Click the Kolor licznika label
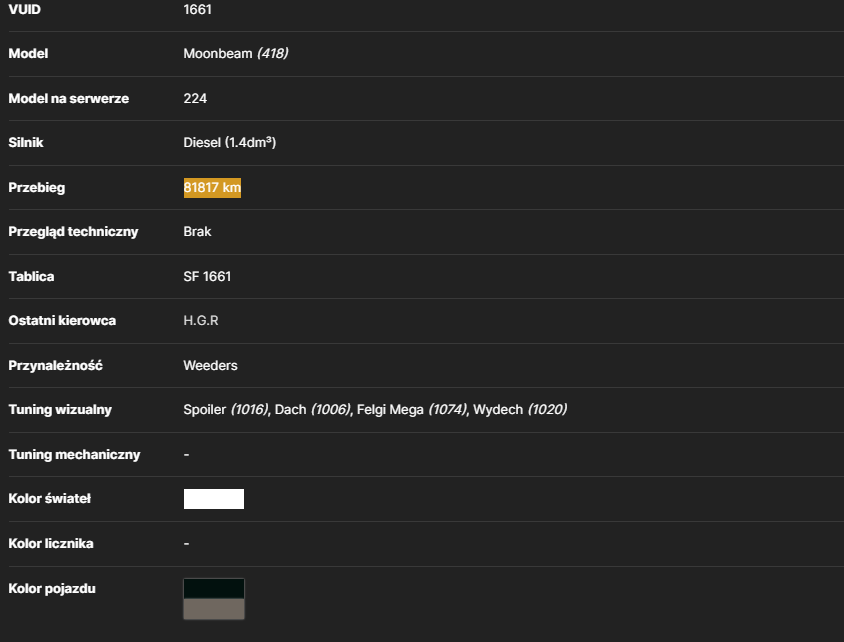Screen dimensions: 844x642 (x=51, y=544)
